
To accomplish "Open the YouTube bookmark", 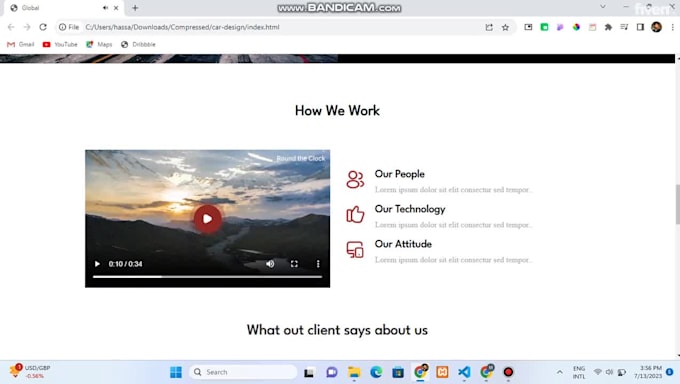I will [x=60, y=44].
